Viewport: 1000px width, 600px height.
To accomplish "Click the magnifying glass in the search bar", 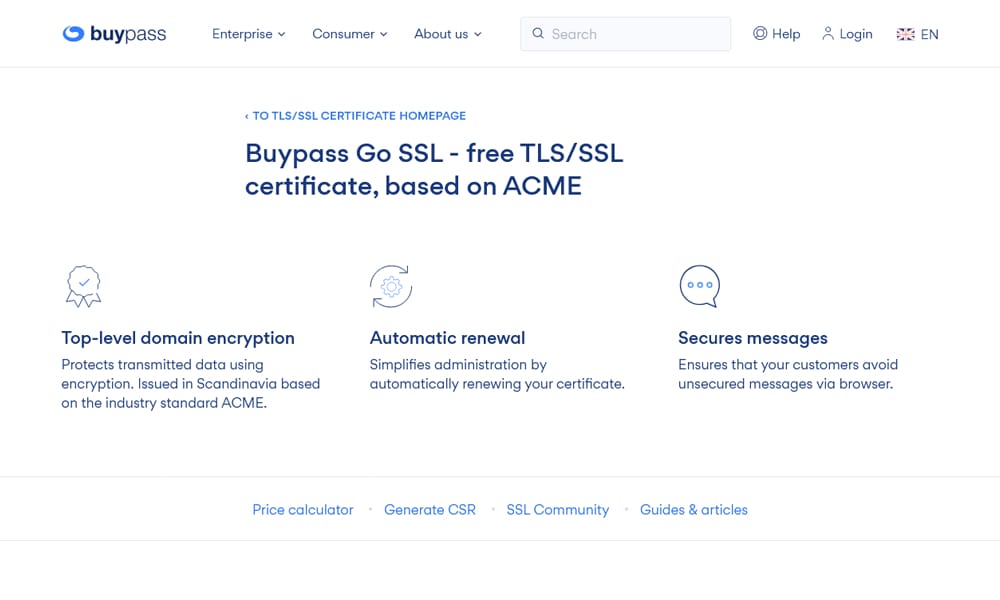I will point(538,33).
